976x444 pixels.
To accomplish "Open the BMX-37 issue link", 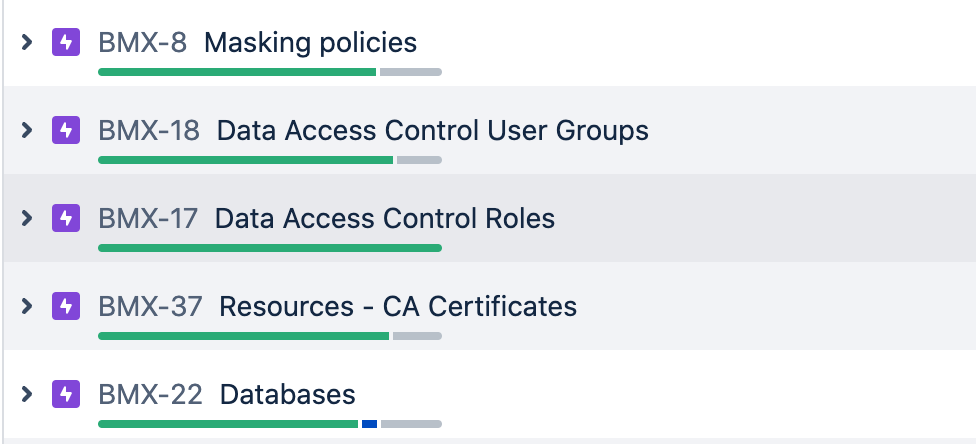I will (x=150, y=306).
